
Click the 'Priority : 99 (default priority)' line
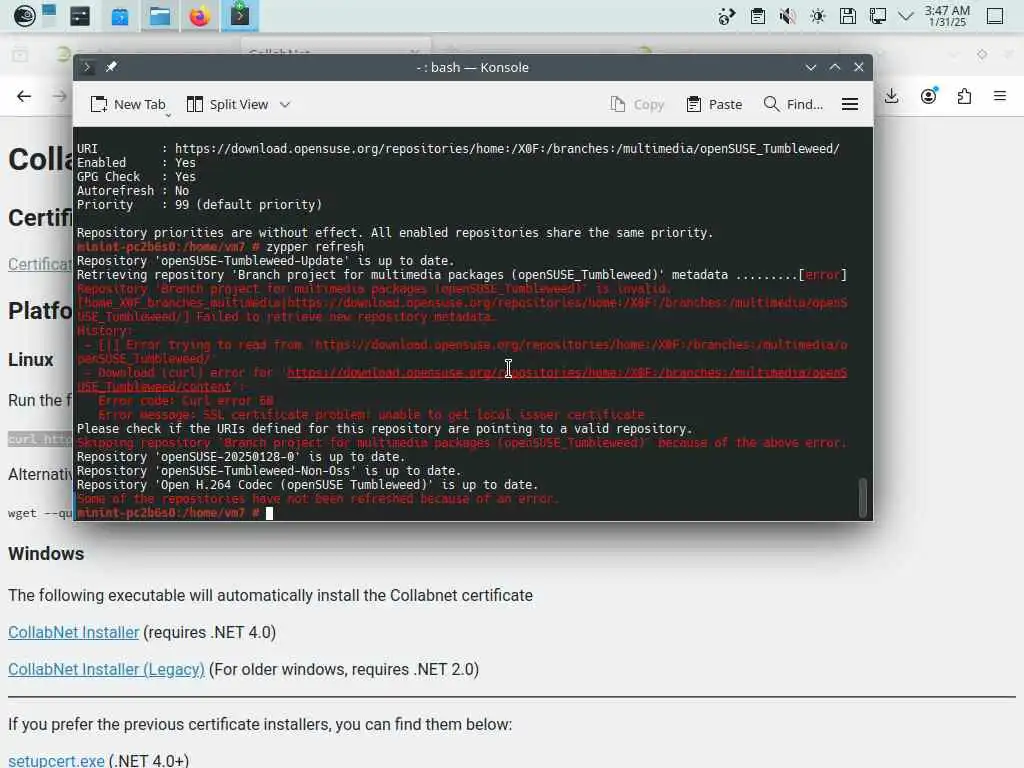(x=199, y=205)
